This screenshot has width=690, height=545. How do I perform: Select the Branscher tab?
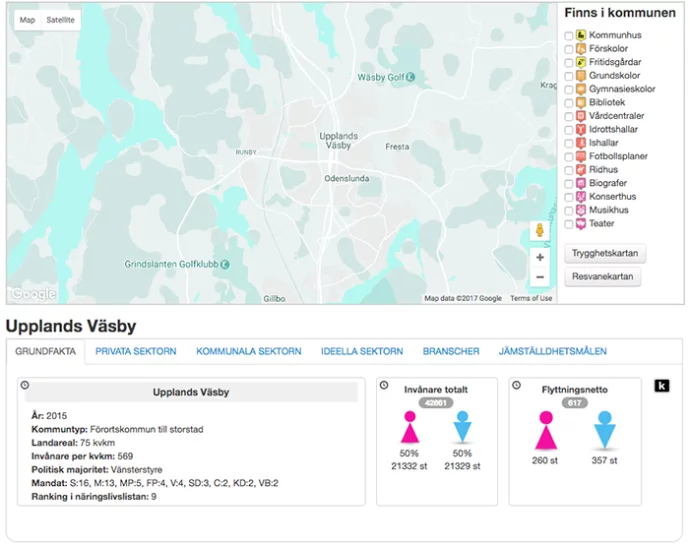click(451, 351)
